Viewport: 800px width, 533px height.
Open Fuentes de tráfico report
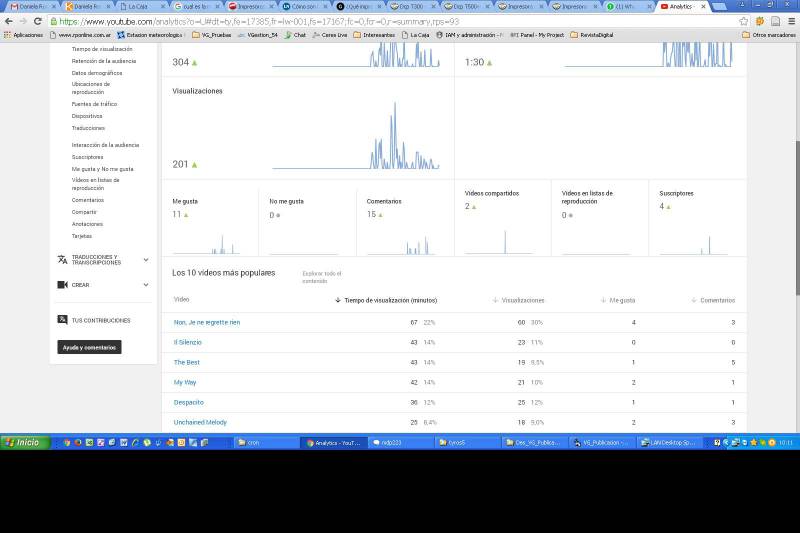click(x=94, y=104)
